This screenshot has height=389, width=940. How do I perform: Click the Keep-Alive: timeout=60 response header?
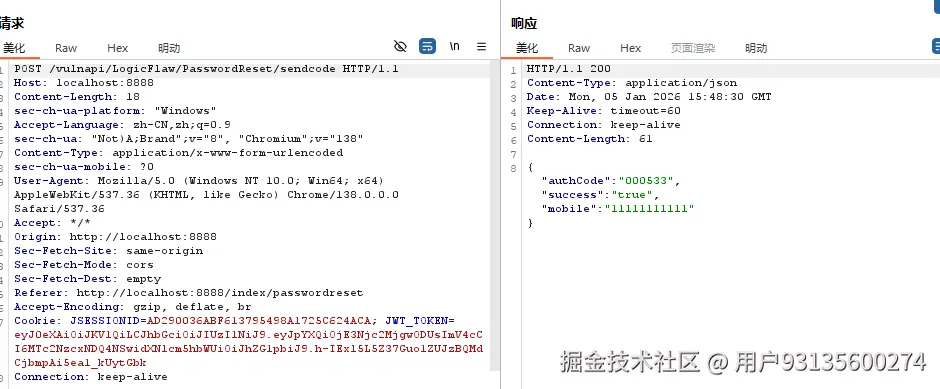point(604,111)
